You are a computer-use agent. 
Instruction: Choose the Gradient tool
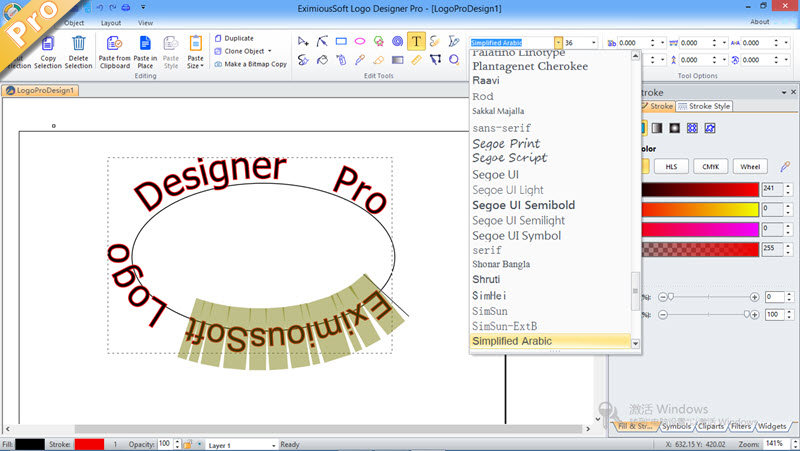tap(397, 60)
